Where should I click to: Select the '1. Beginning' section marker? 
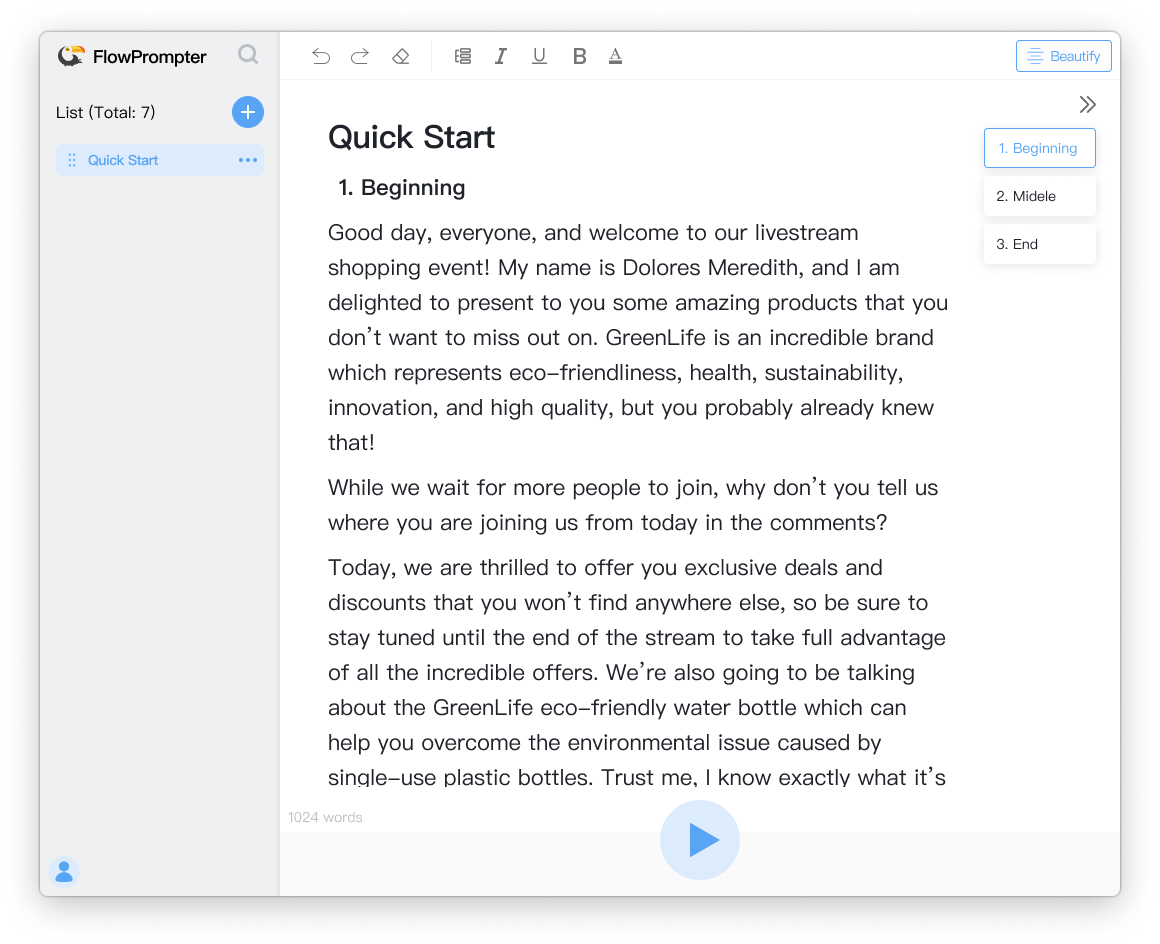click(1039, 147)
